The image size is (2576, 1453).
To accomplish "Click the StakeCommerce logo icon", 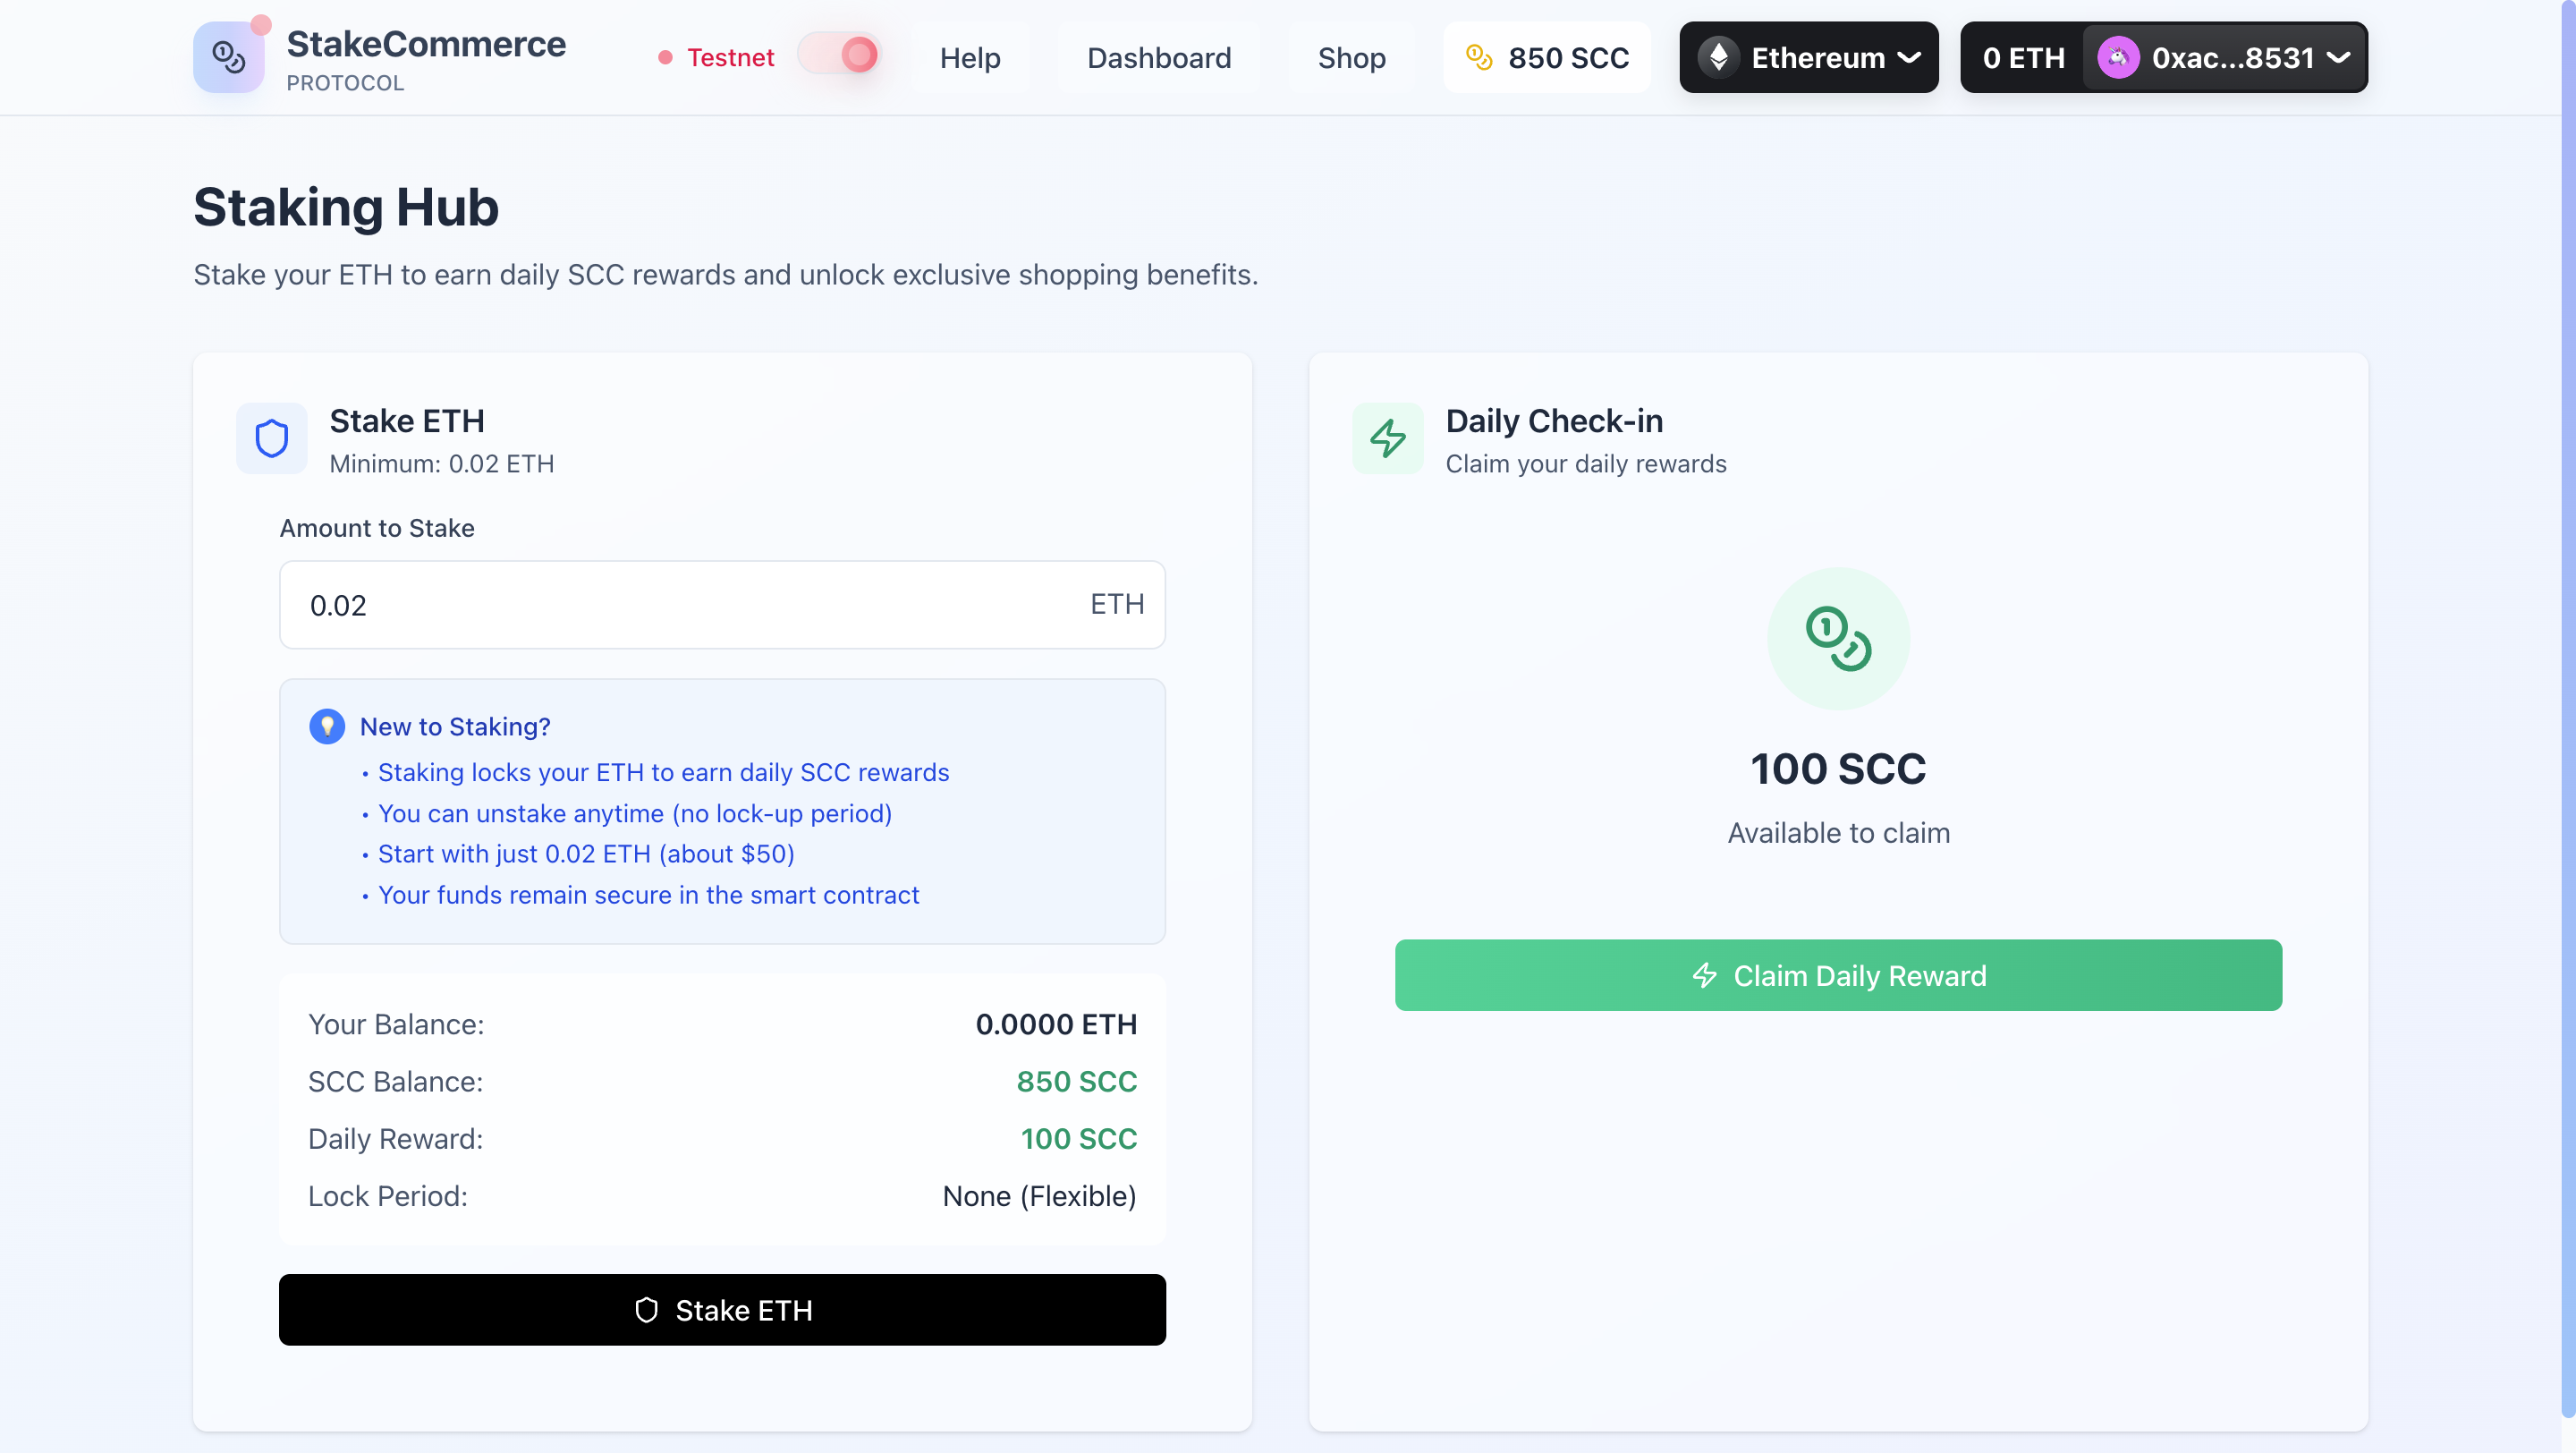I will (229, 57).
